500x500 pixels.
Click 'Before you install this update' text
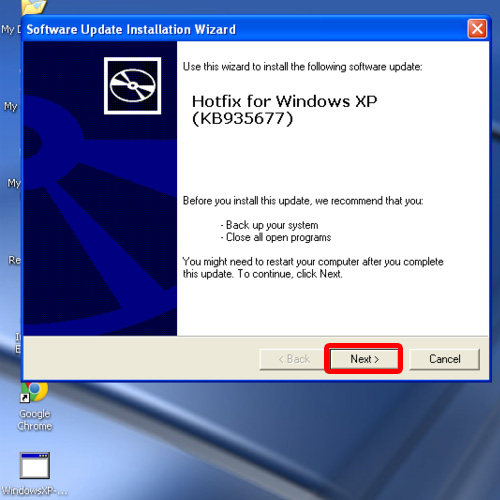coord(303,201)
